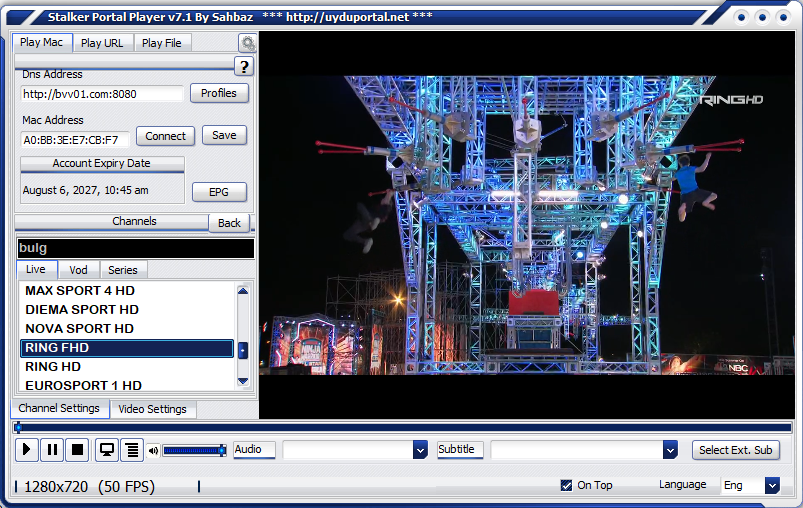Click the Profiles button
This screenshot has height=508, width=803.
[x=219, y=93]
